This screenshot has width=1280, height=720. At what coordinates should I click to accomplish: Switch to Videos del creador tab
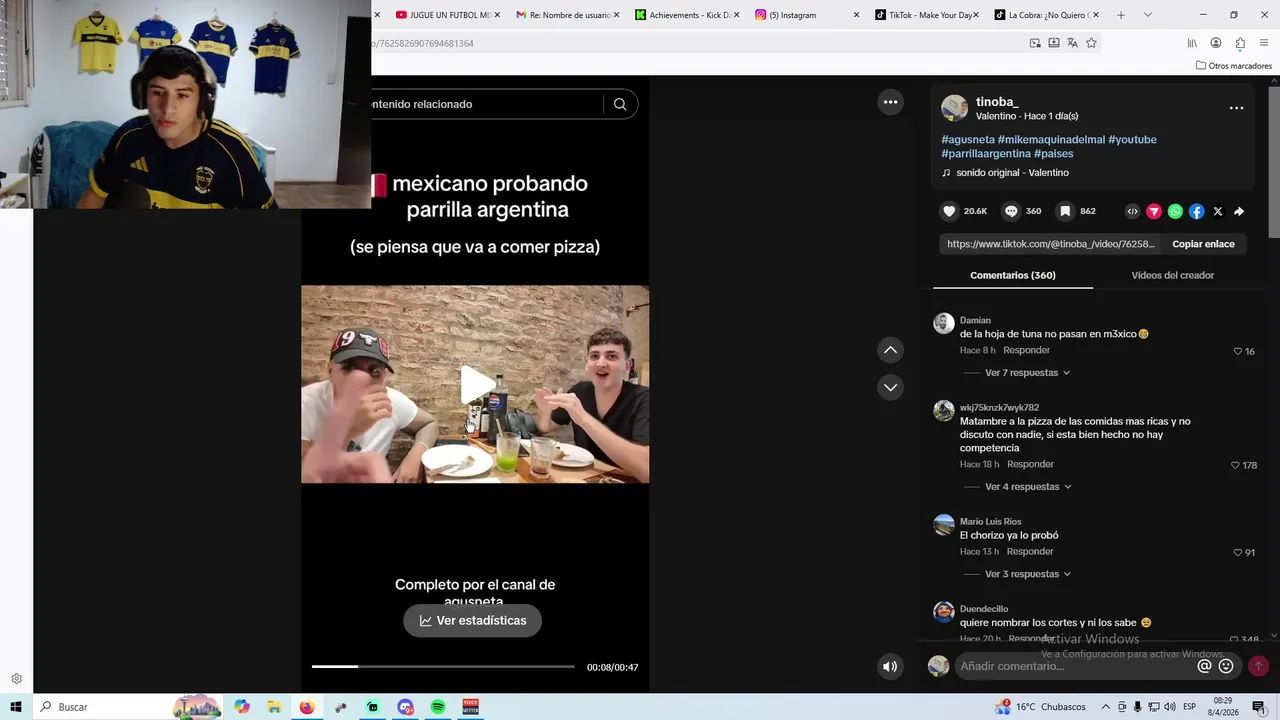[x=1172, y=275]
